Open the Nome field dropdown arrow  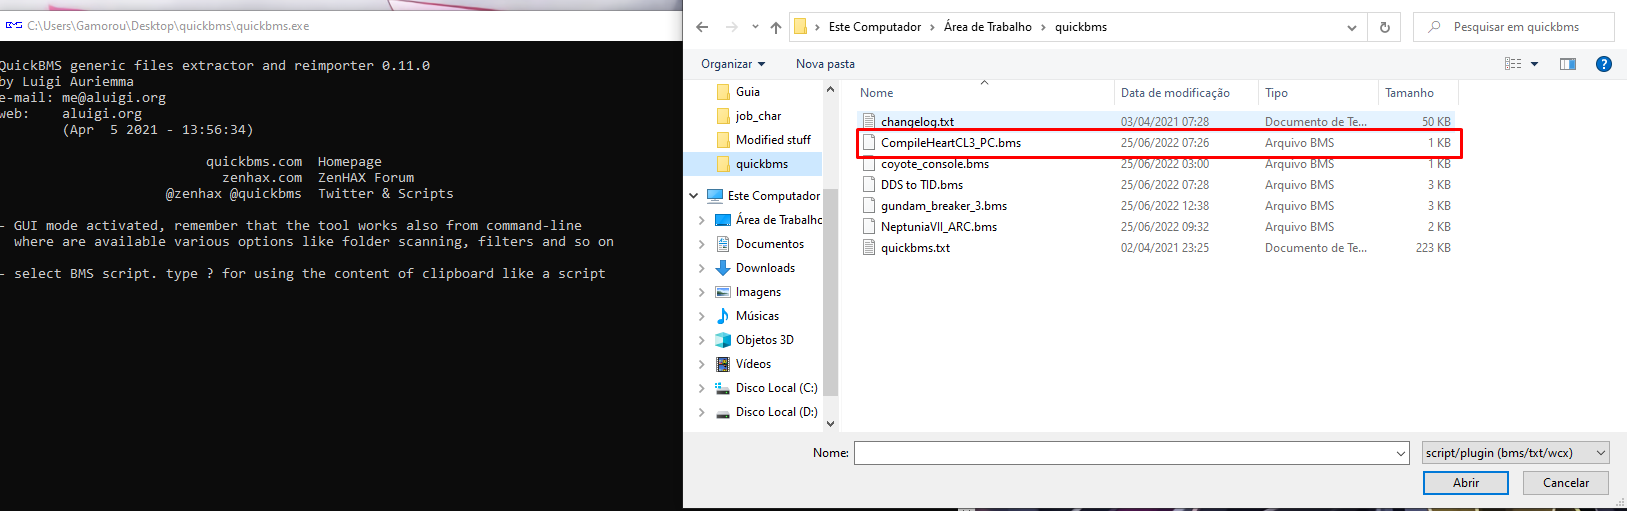click(x=1401, y=453)
